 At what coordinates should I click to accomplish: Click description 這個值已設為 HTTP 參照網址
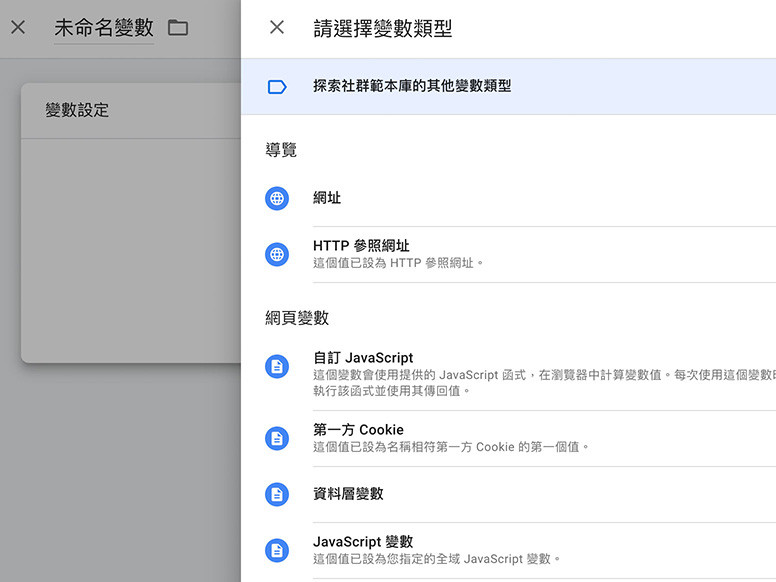[398, 263]
